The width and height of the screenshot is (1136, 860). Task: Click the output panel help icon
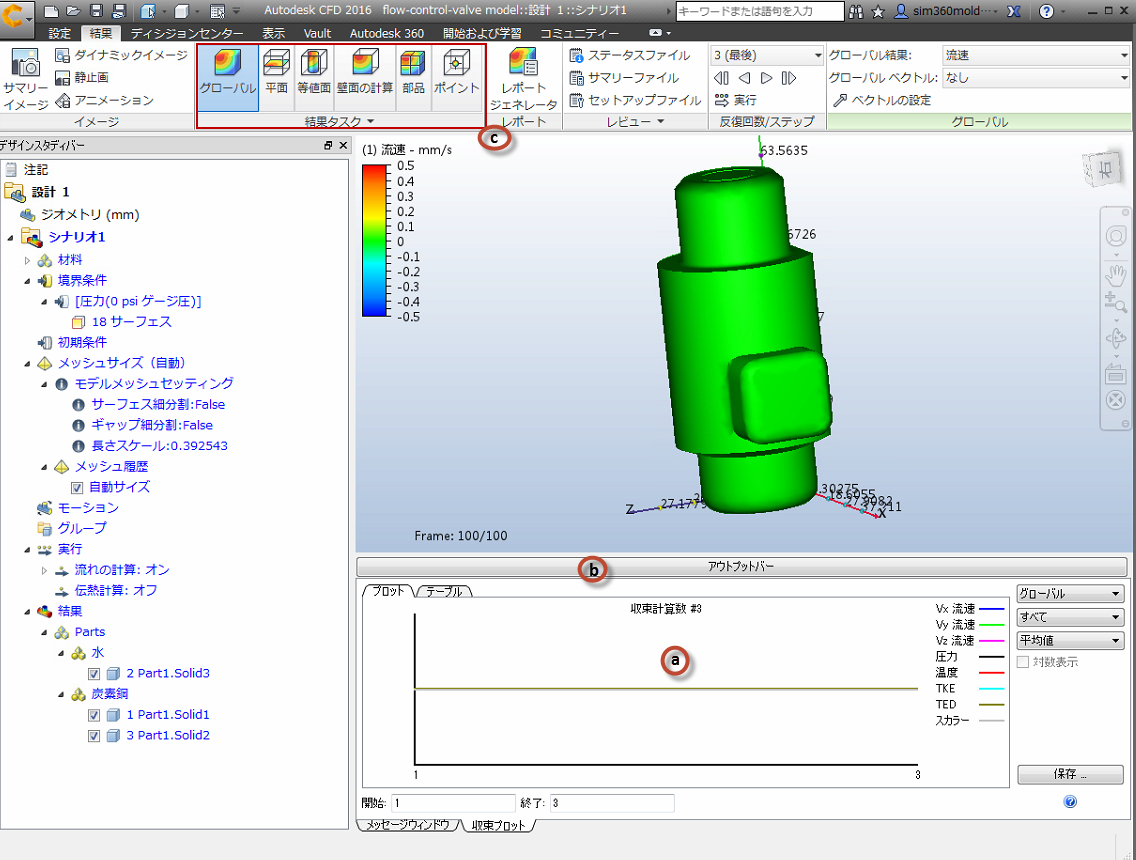point(1070,801)
